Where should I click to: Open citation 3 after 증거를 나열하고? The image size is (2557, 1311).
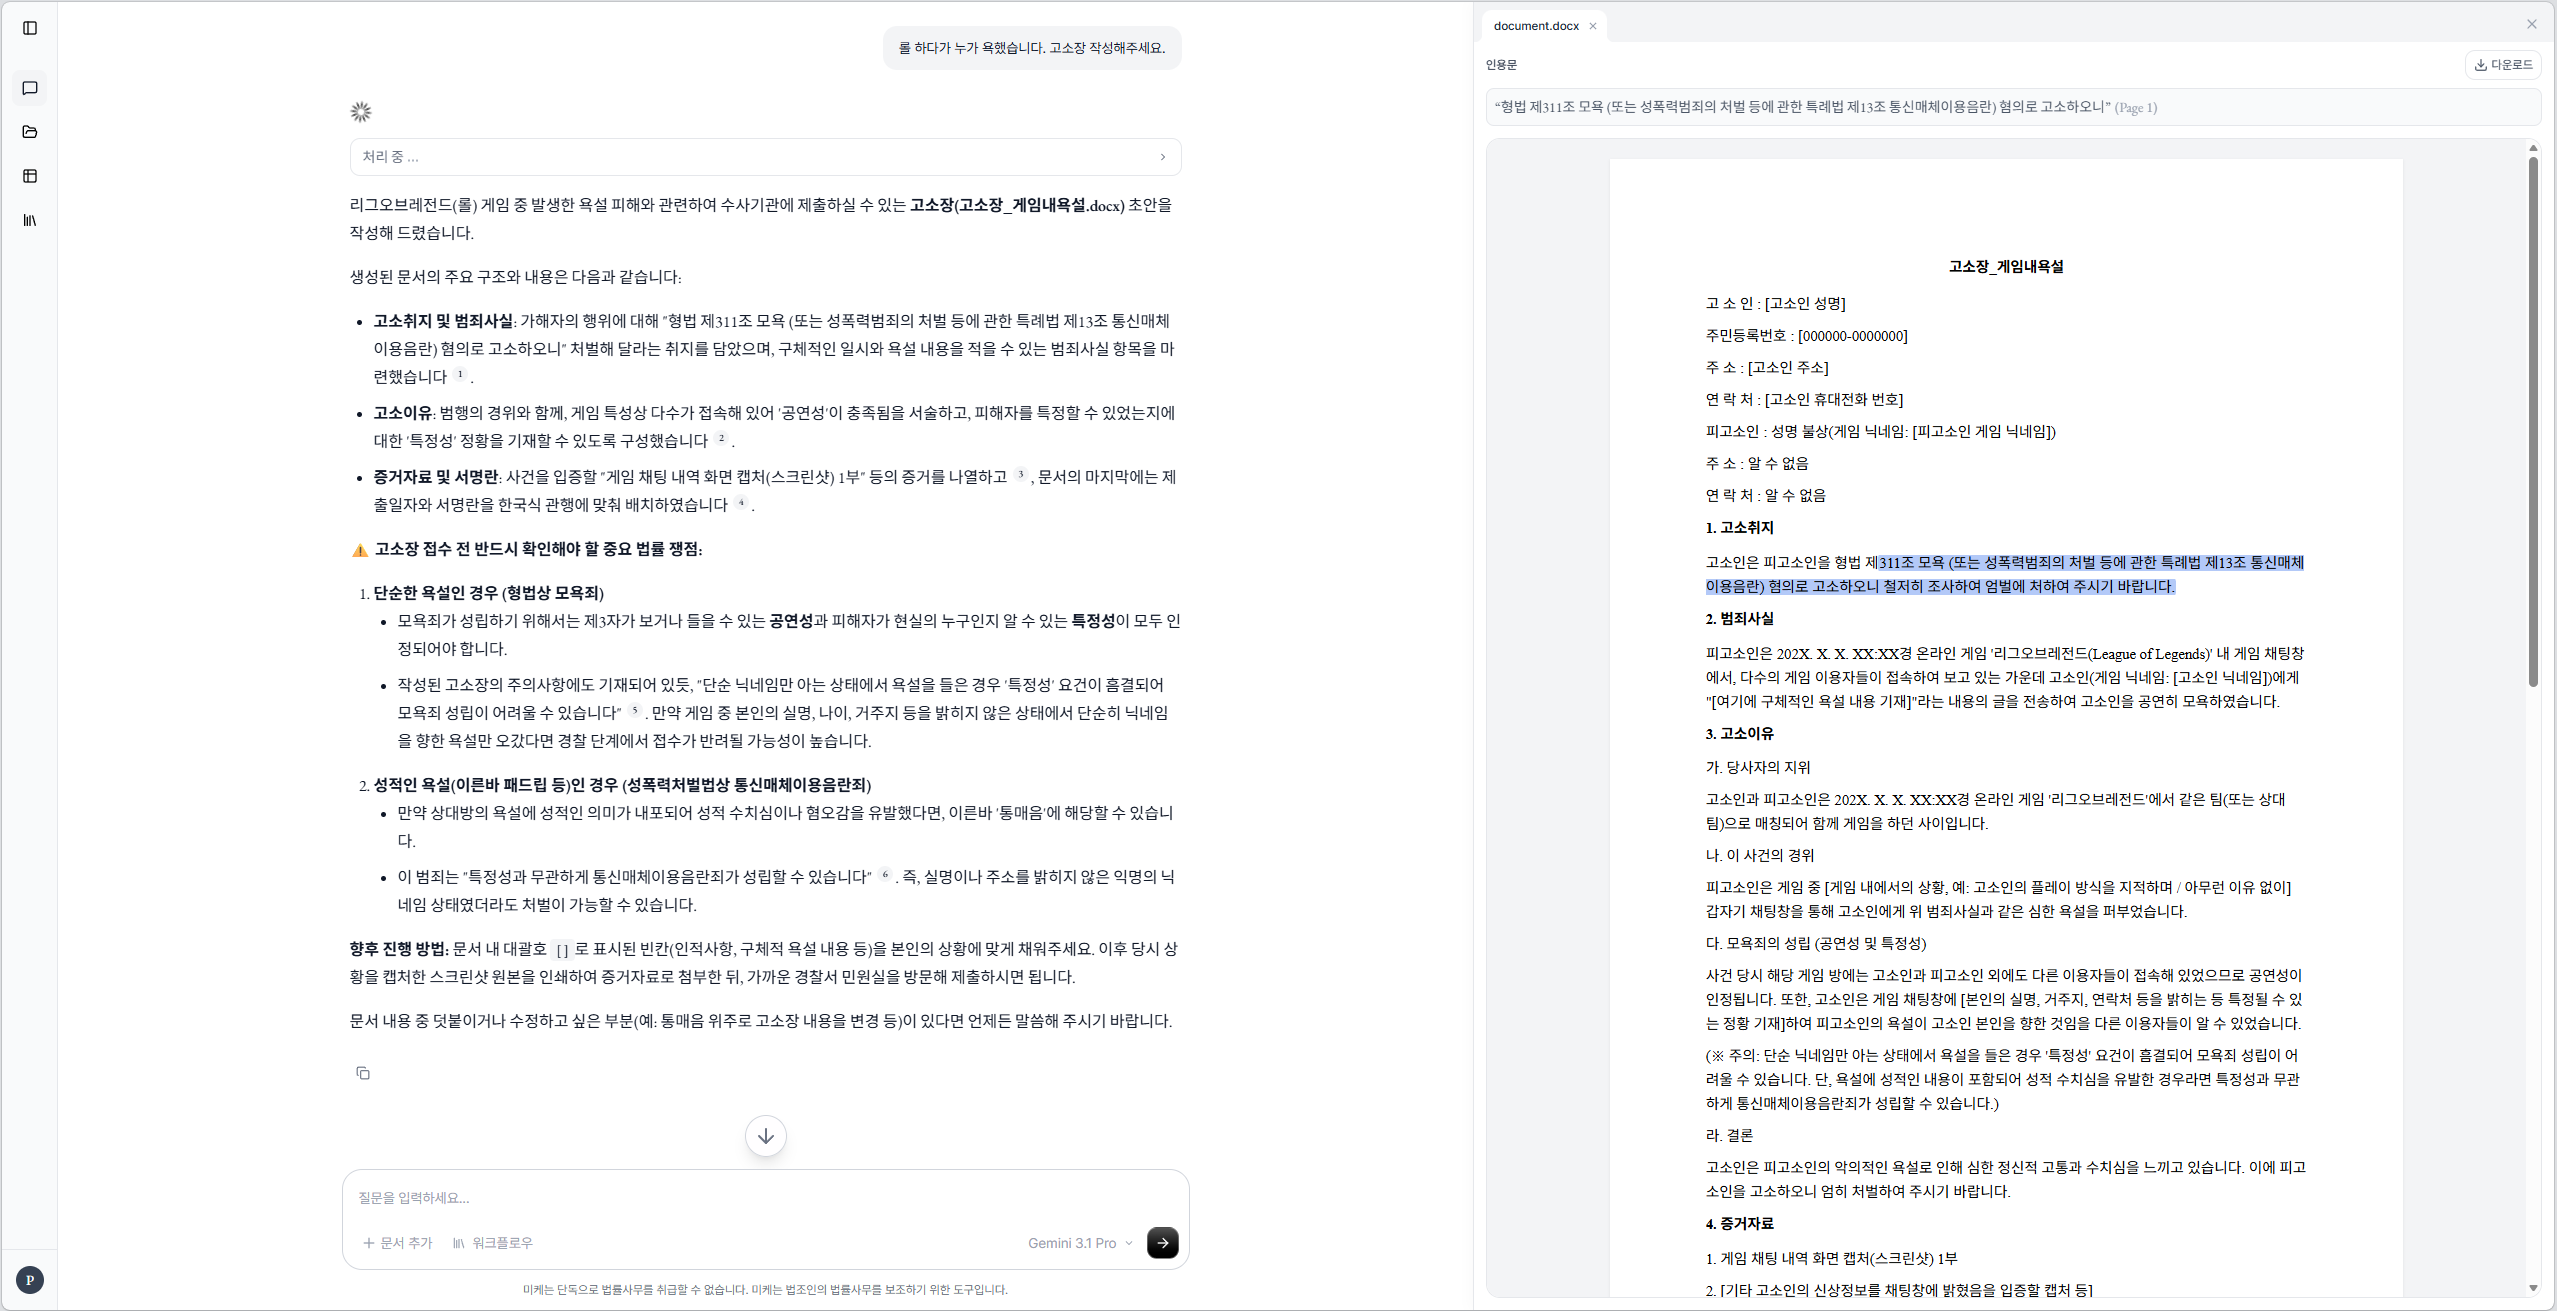[x=1020, y=475]
